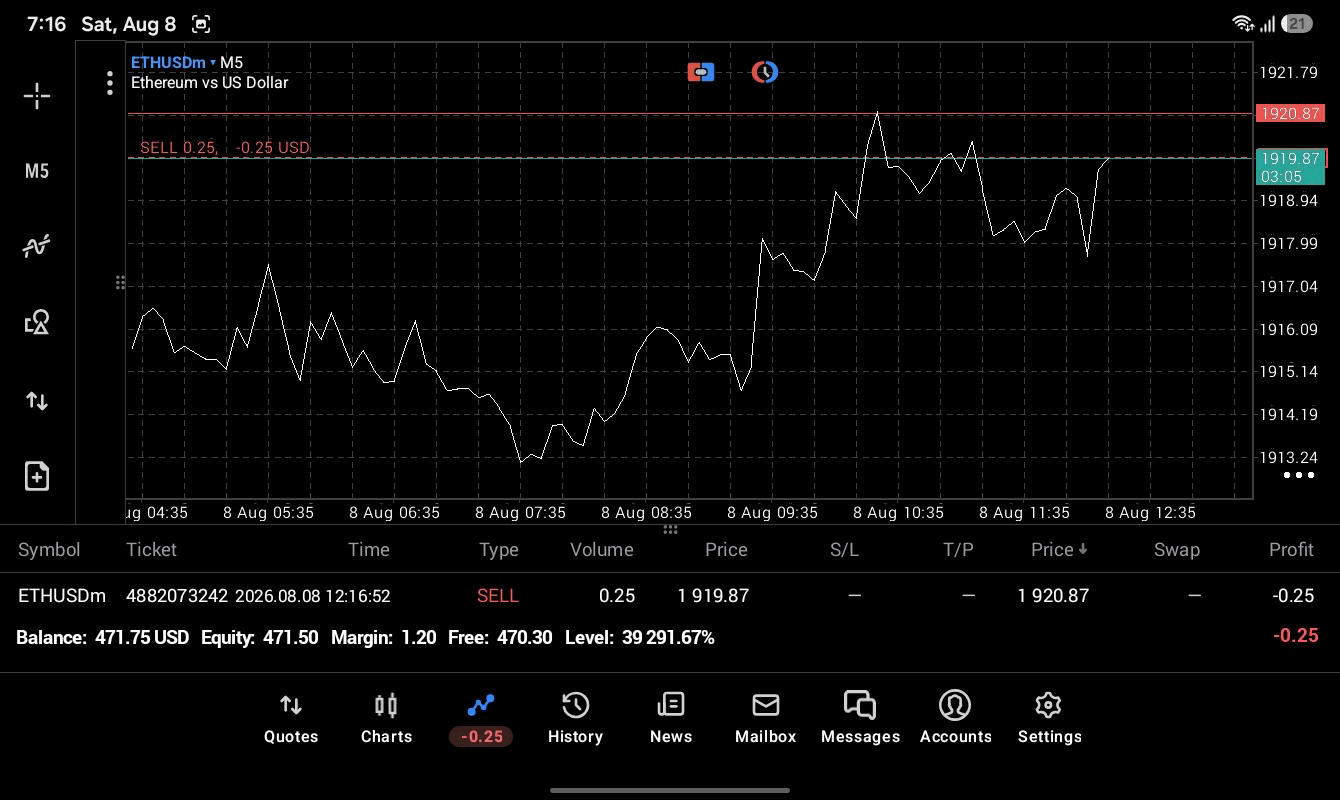The width and height of the screenshot is (1340, 800).
Task: Switch to the Charts tab
Action: pyautogui.click(x=386, y=719)
